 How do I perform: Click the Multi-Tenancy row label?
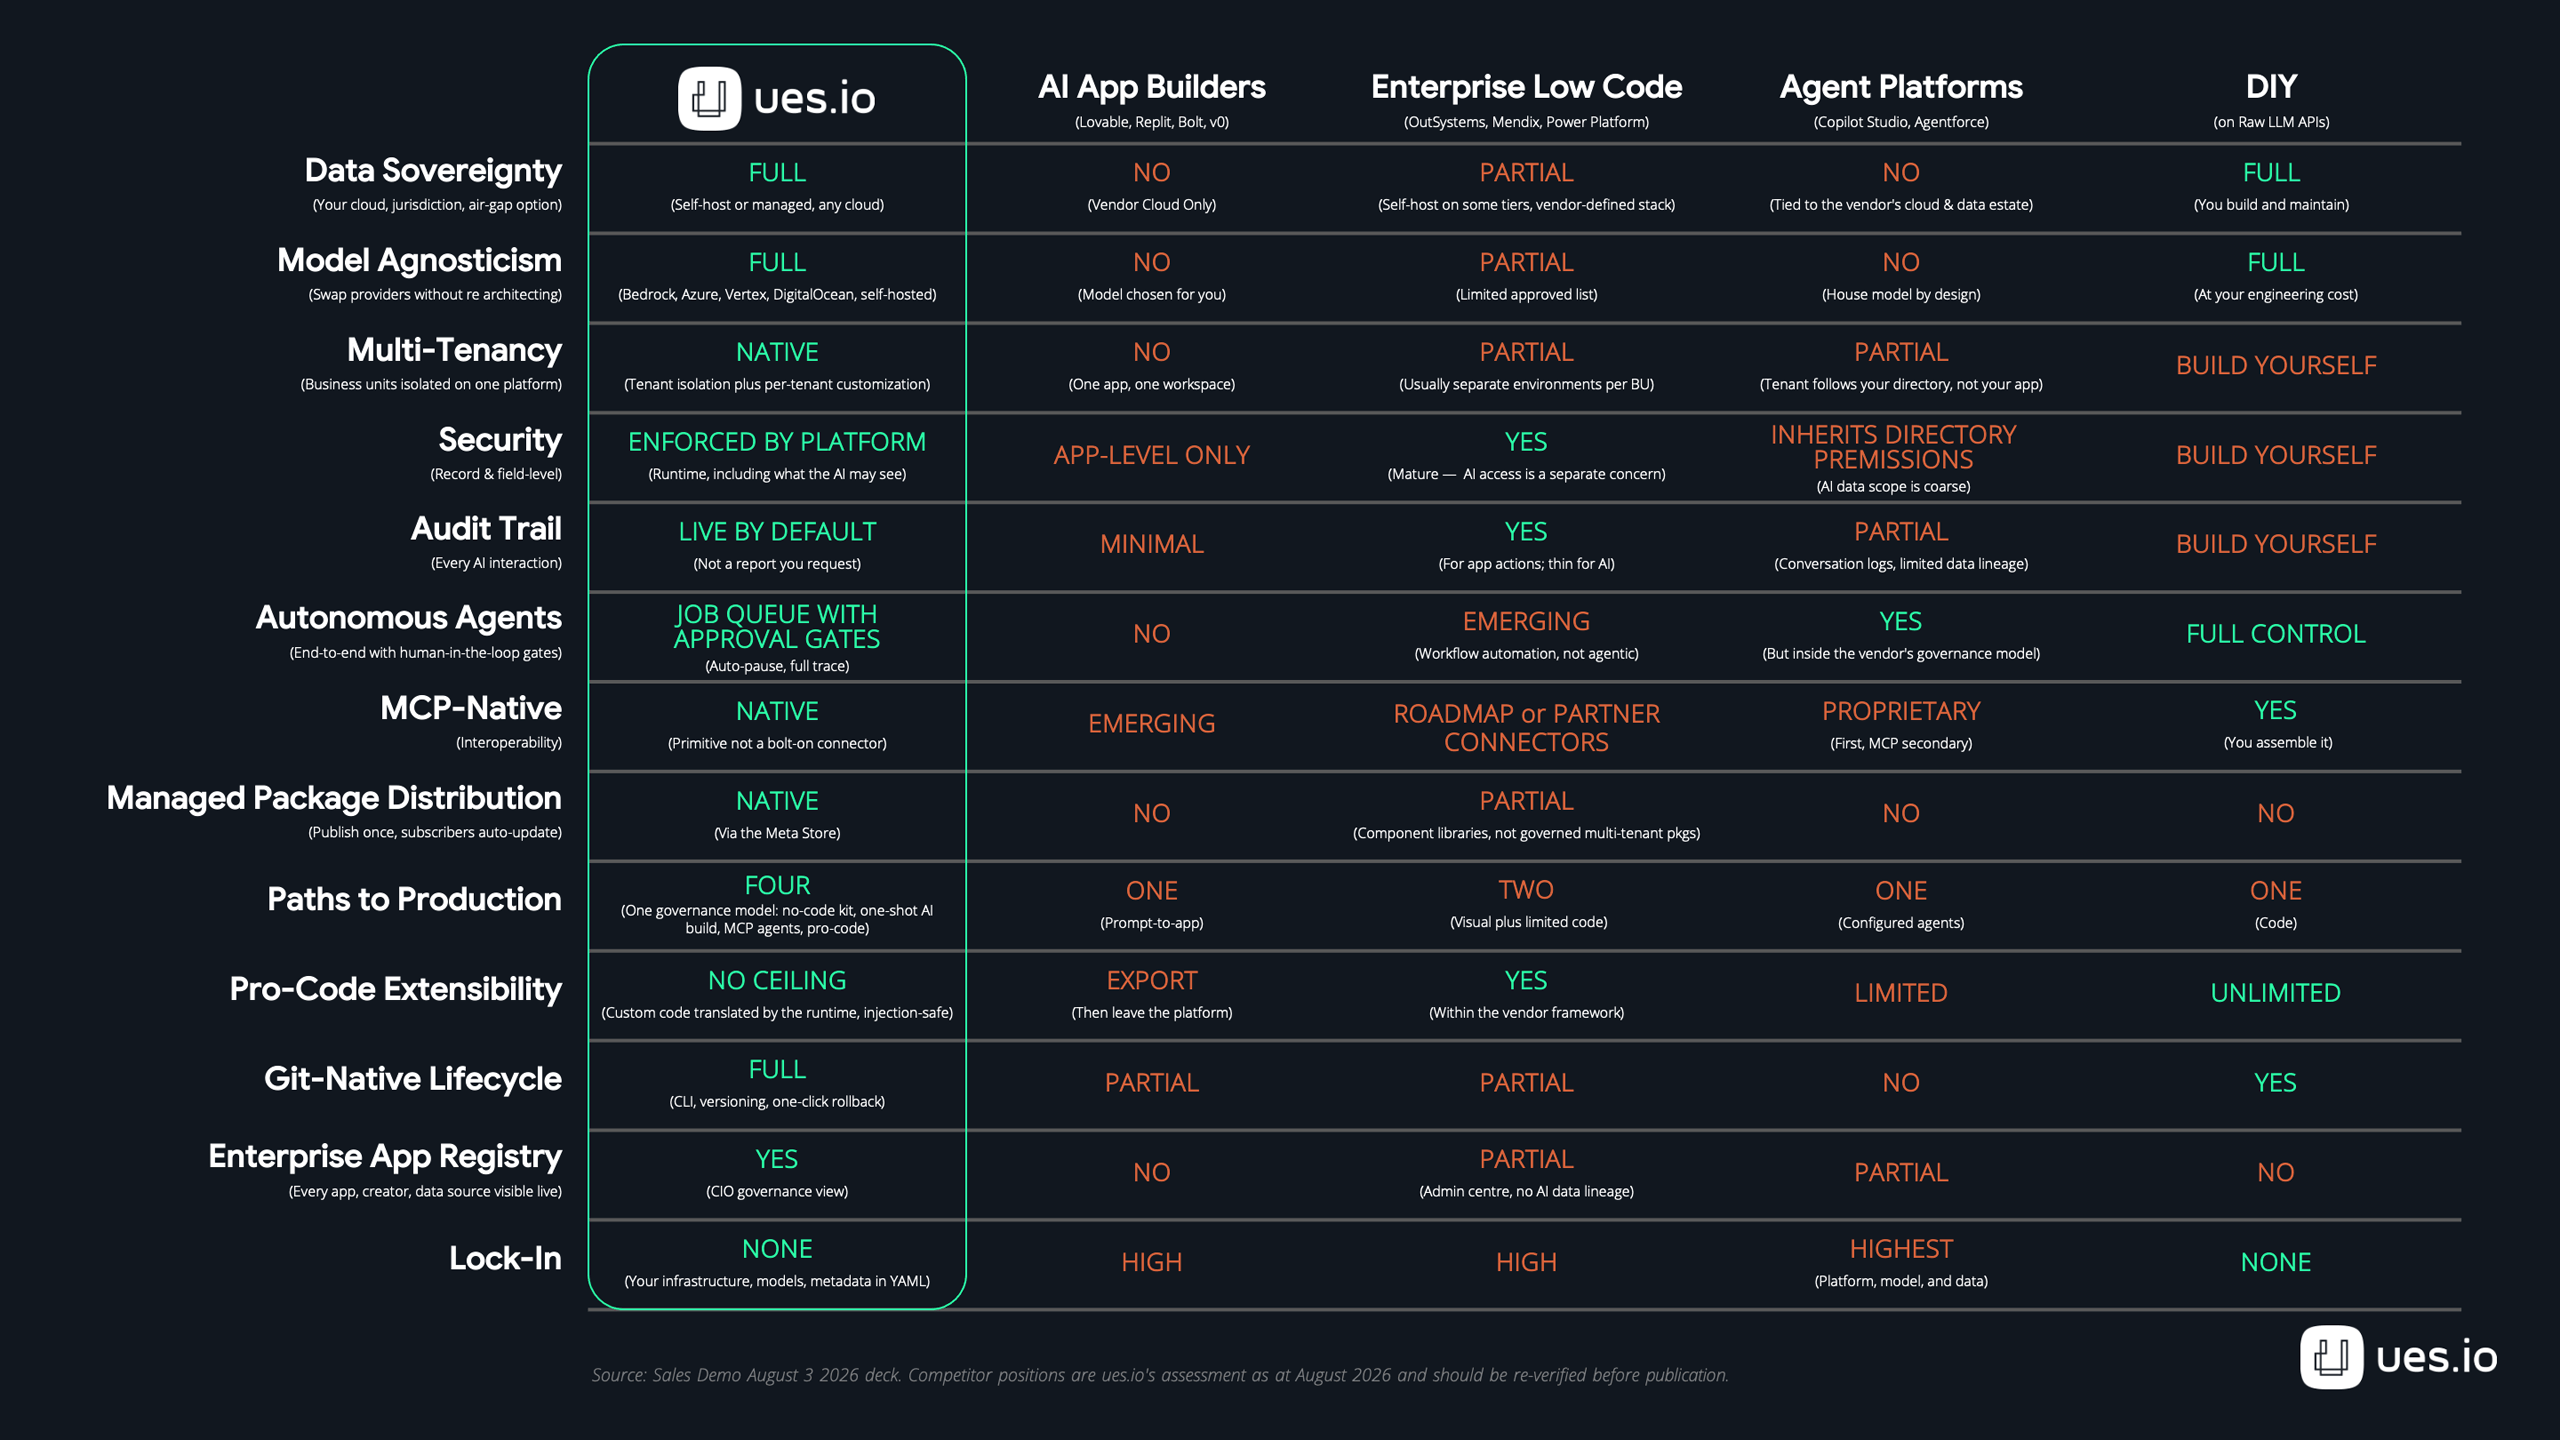point(454,350)
